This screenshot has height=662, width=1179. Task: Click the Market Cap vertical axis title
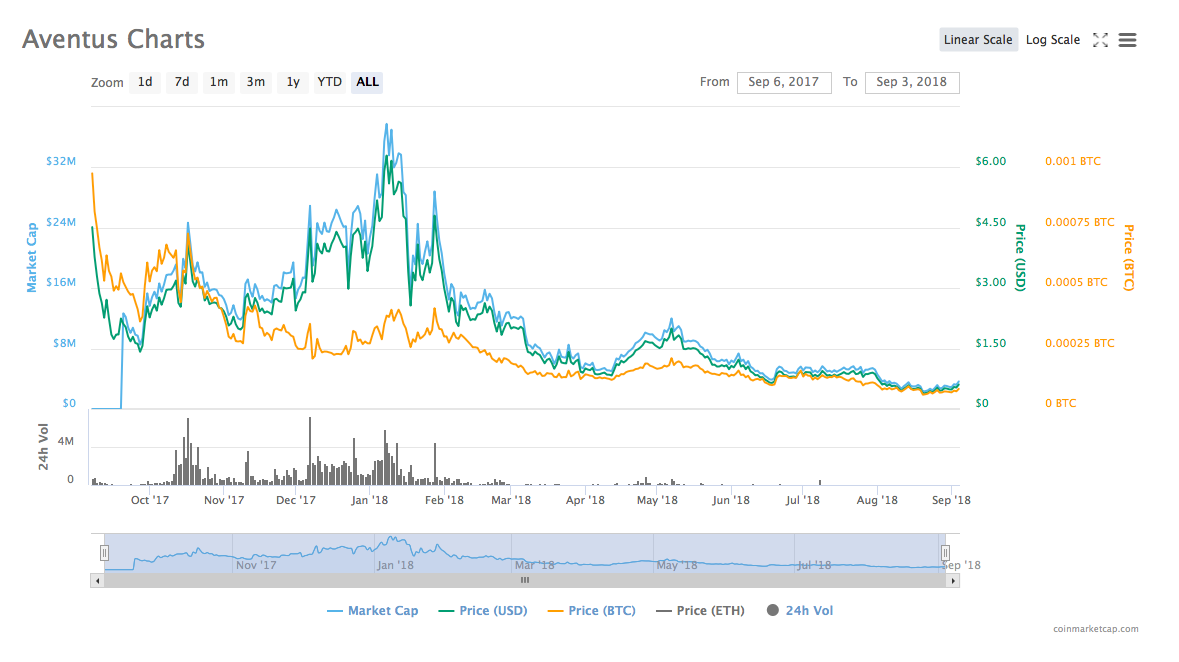coord(32,257)
